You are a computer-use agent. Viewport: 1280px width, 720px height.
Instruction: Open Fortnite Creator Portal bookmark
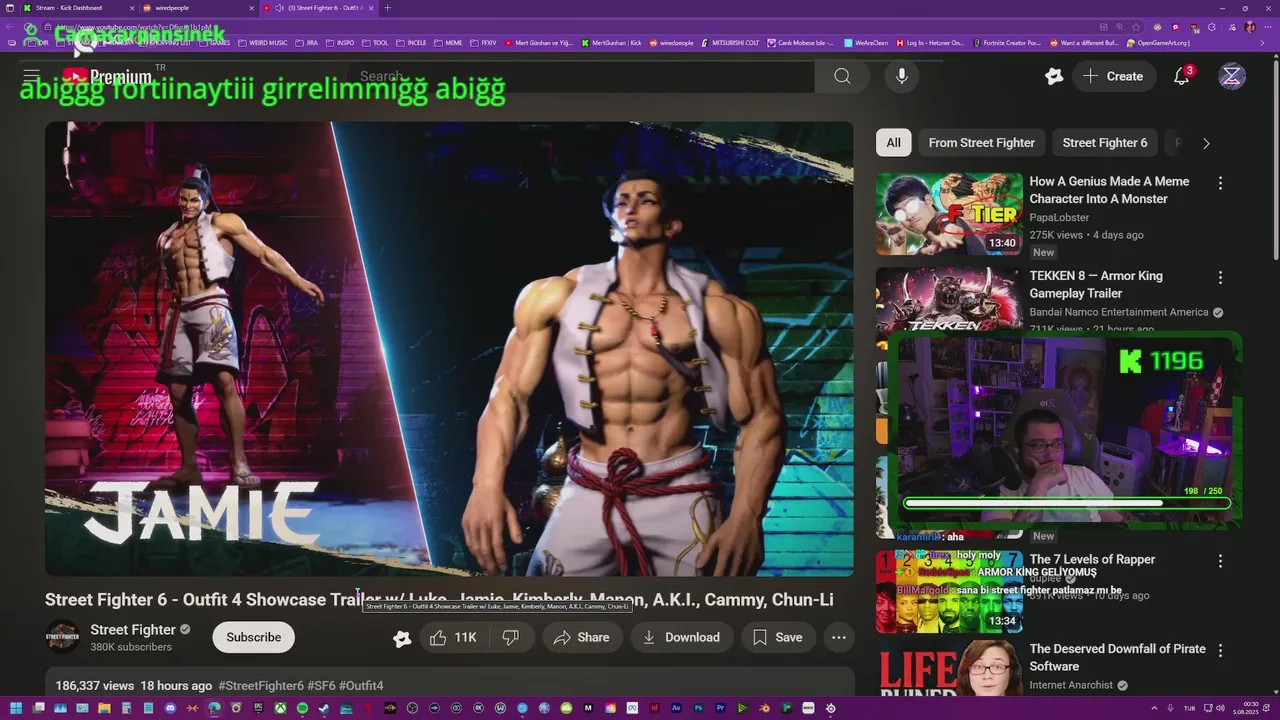[1007, 43]
